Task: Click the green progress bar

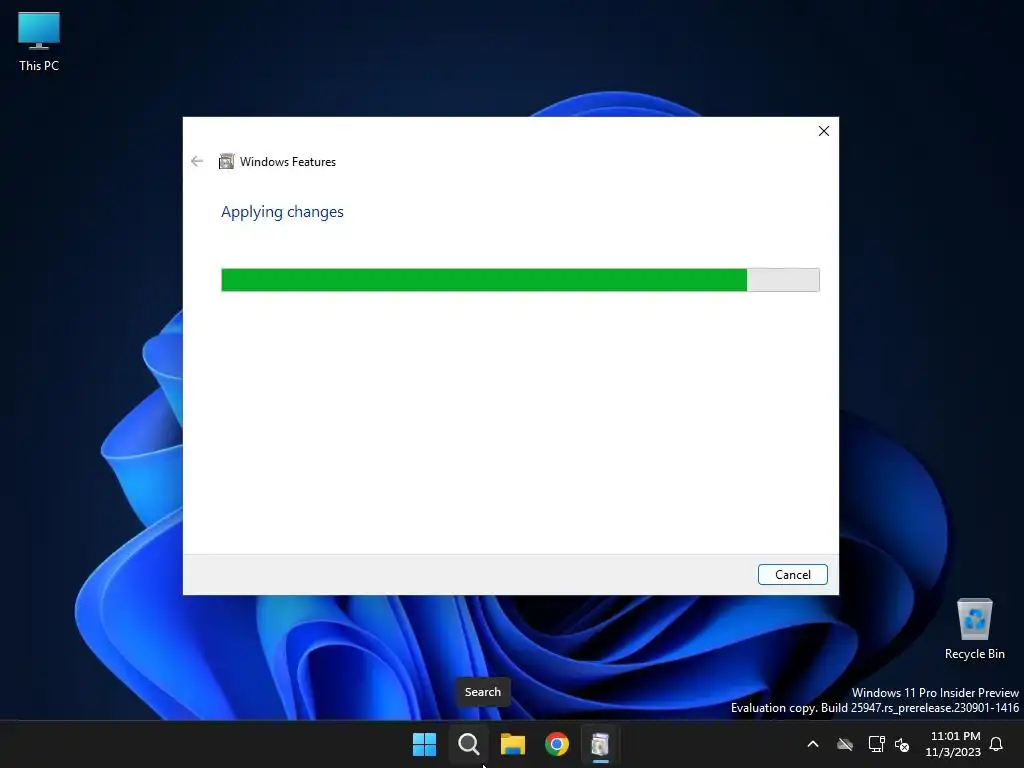Action: [520, 280]
